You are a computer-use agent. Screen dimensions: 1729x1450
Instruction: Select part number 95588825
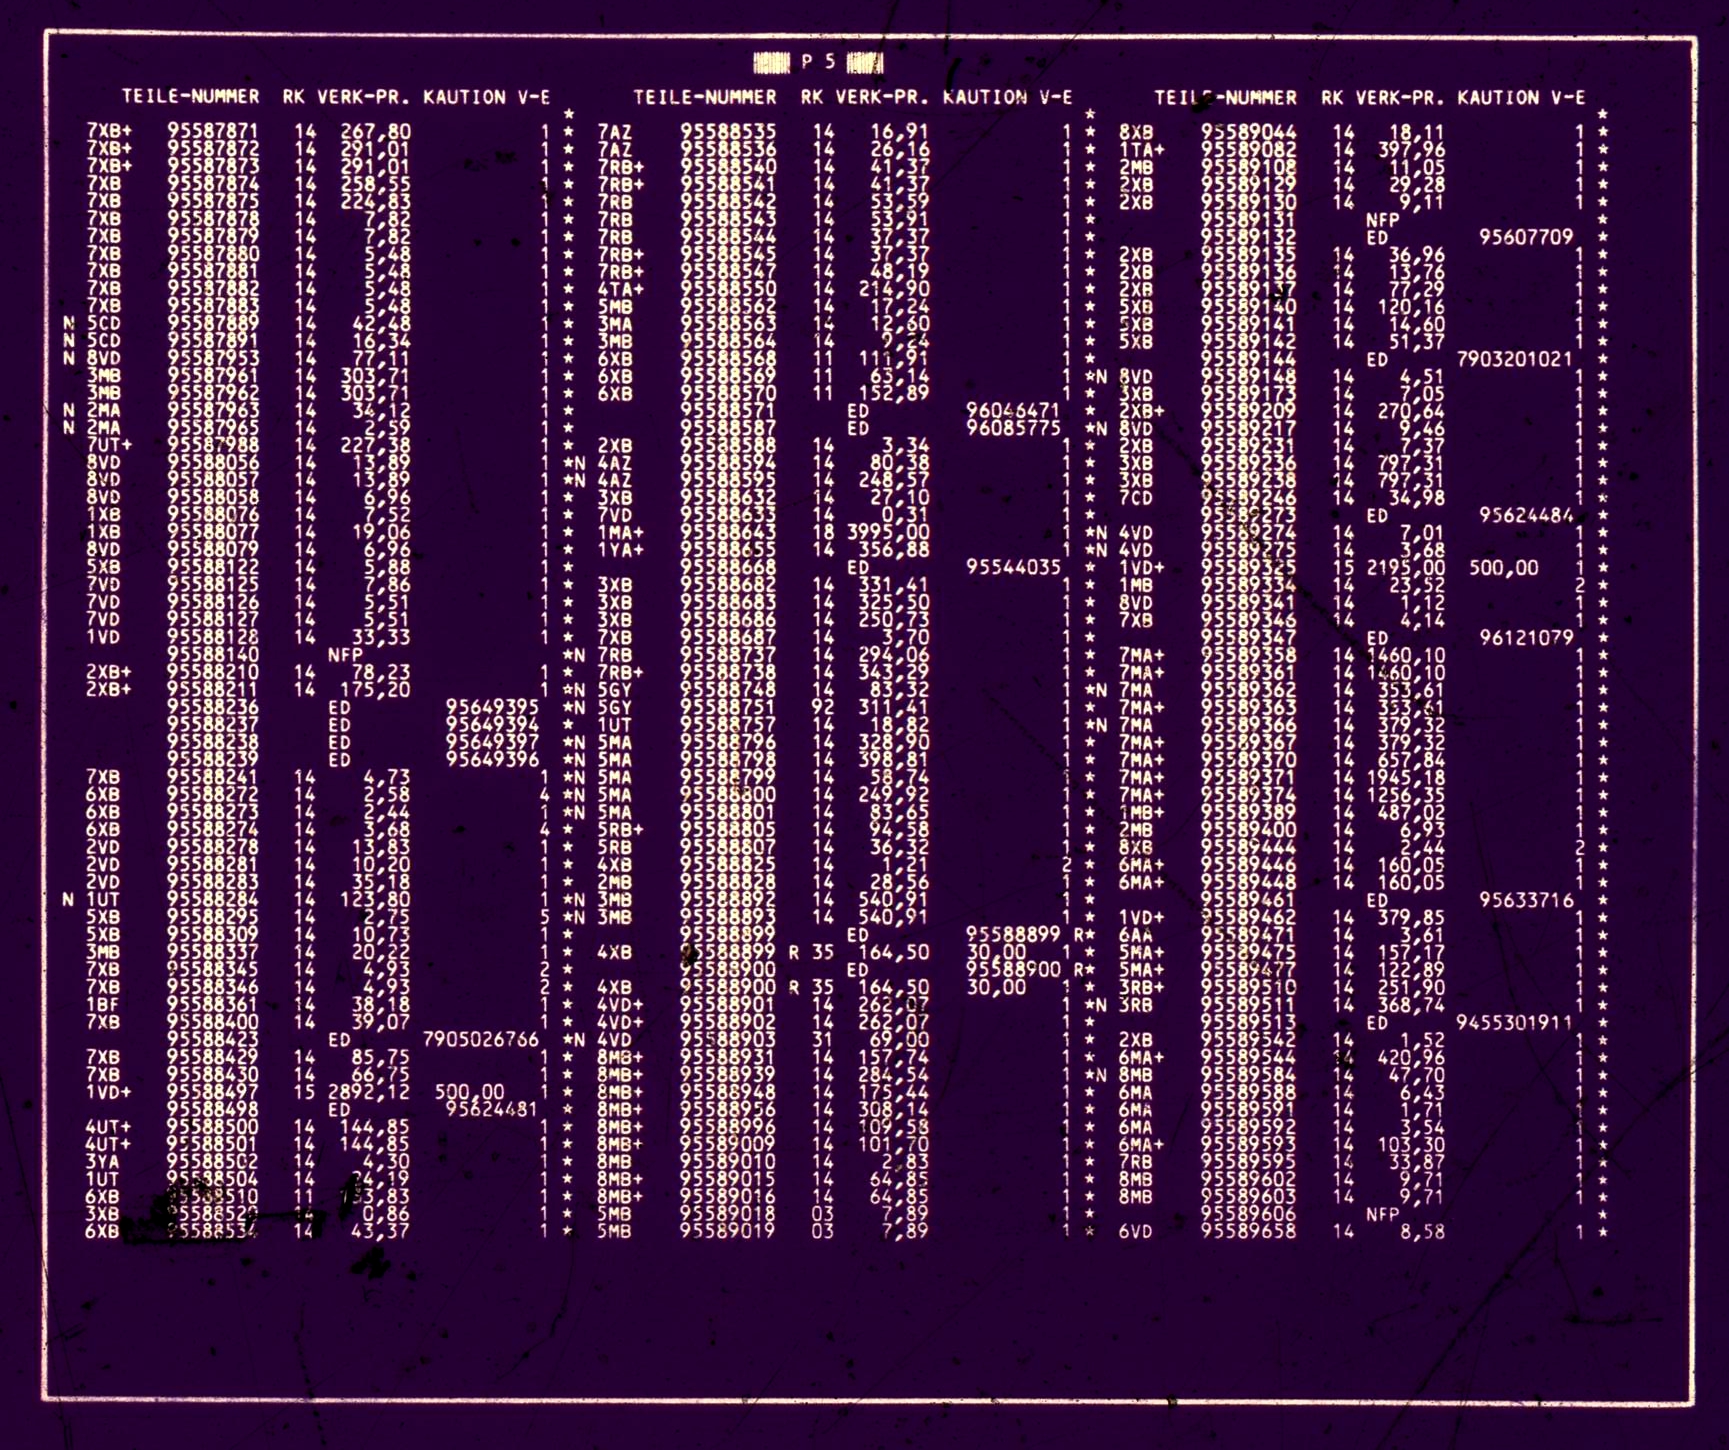pyautogui.click(x=729, y=865)
